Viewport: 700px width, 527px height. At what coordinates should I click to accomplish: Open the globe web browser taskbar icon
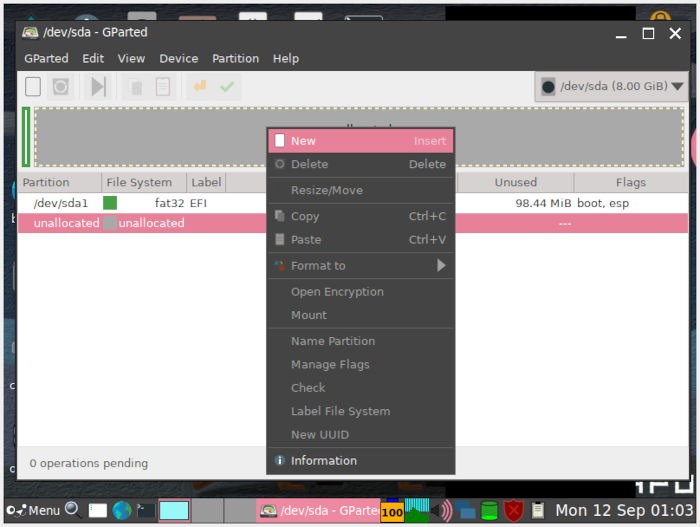(x=122, y=510)
